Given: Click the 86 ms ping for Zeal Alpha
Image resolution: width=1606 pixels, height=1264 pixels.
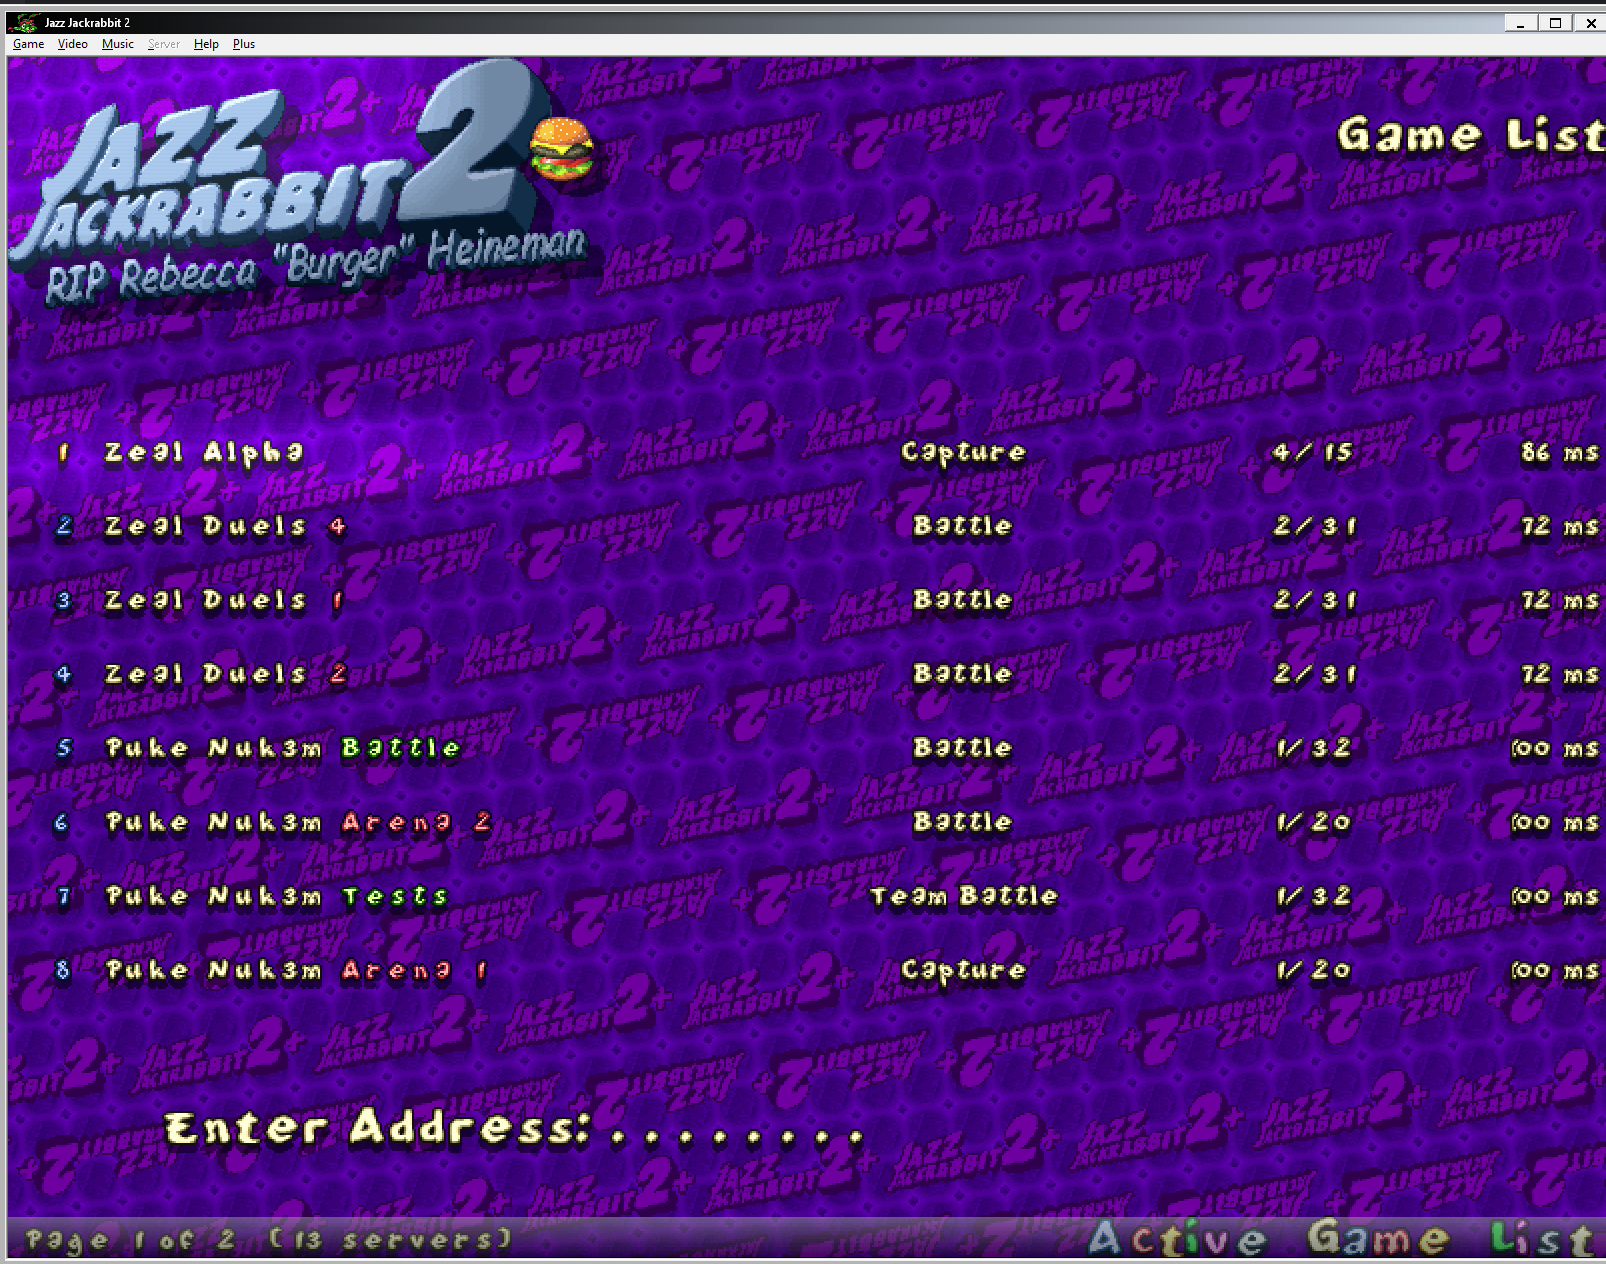Looking at the screenshot, I should click(x=1560, y=452).
